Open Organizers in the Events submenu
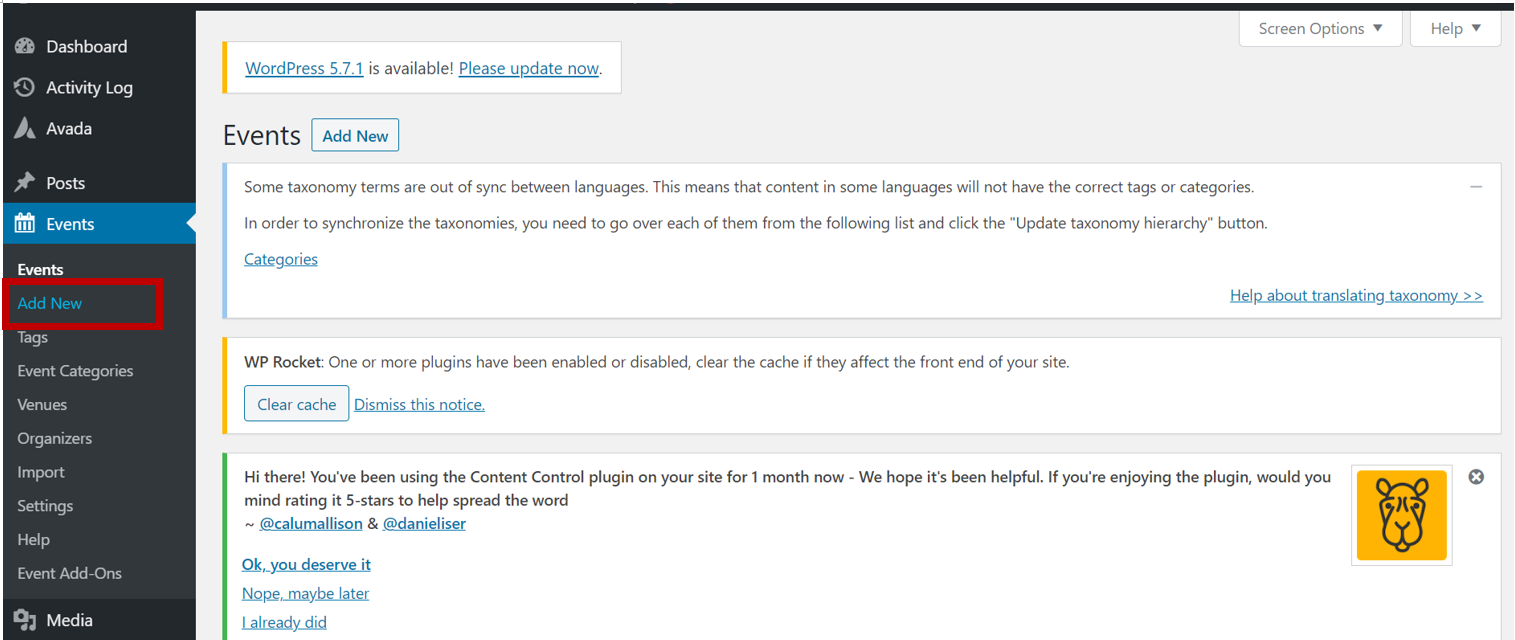1515x640 pixels. [54, 439]
